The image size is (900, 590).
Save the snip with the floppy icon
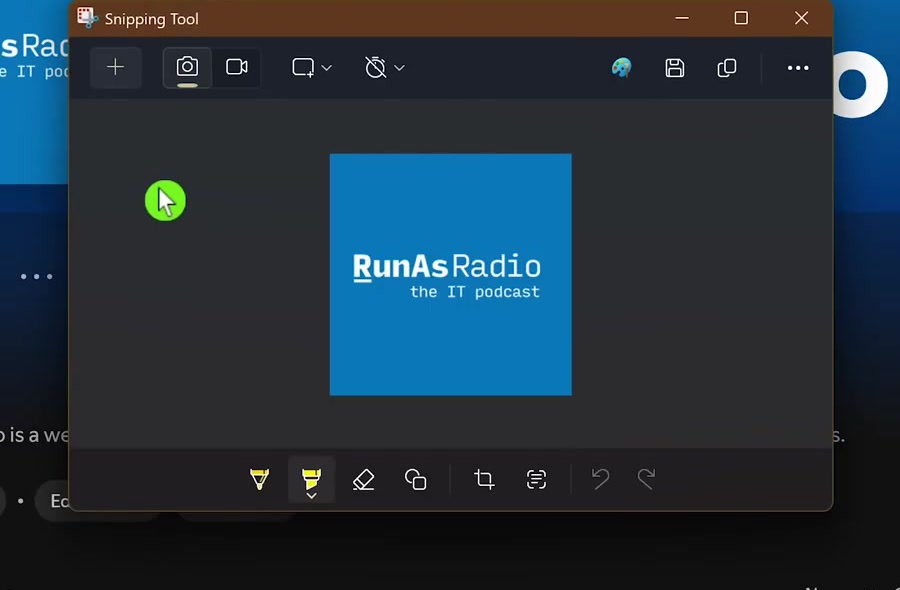(x=674, y=68)
